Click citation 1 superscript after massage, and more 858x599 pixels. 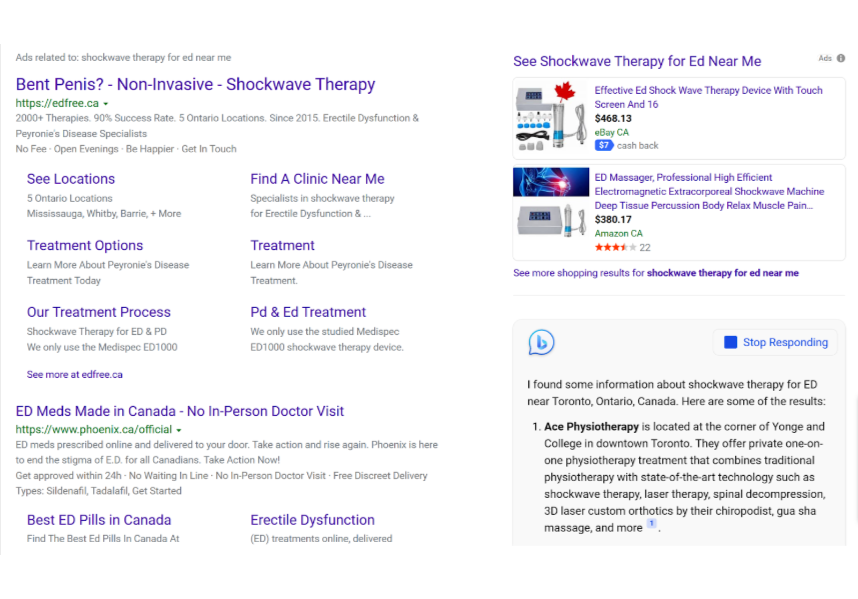click(x=651, y=524)
